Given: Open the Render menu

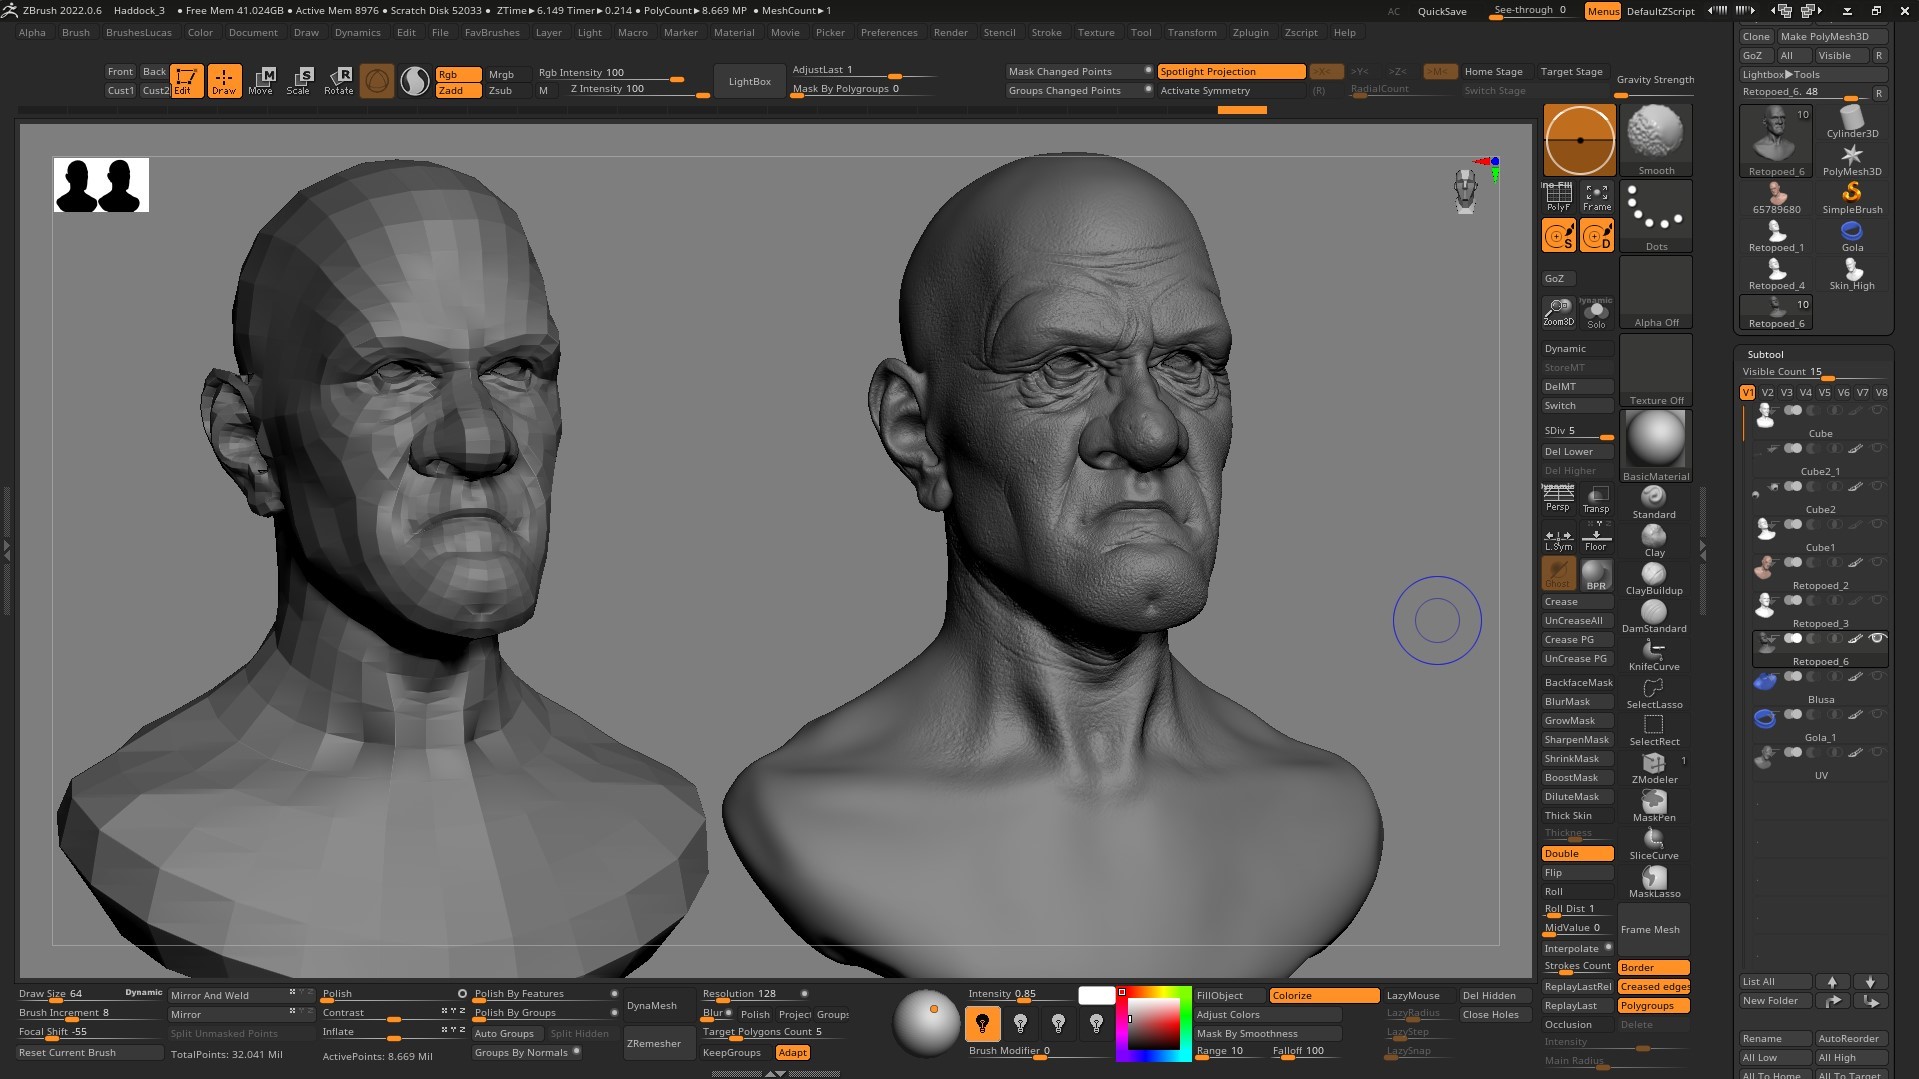Looking at the screenshot, I should [950, 32].
